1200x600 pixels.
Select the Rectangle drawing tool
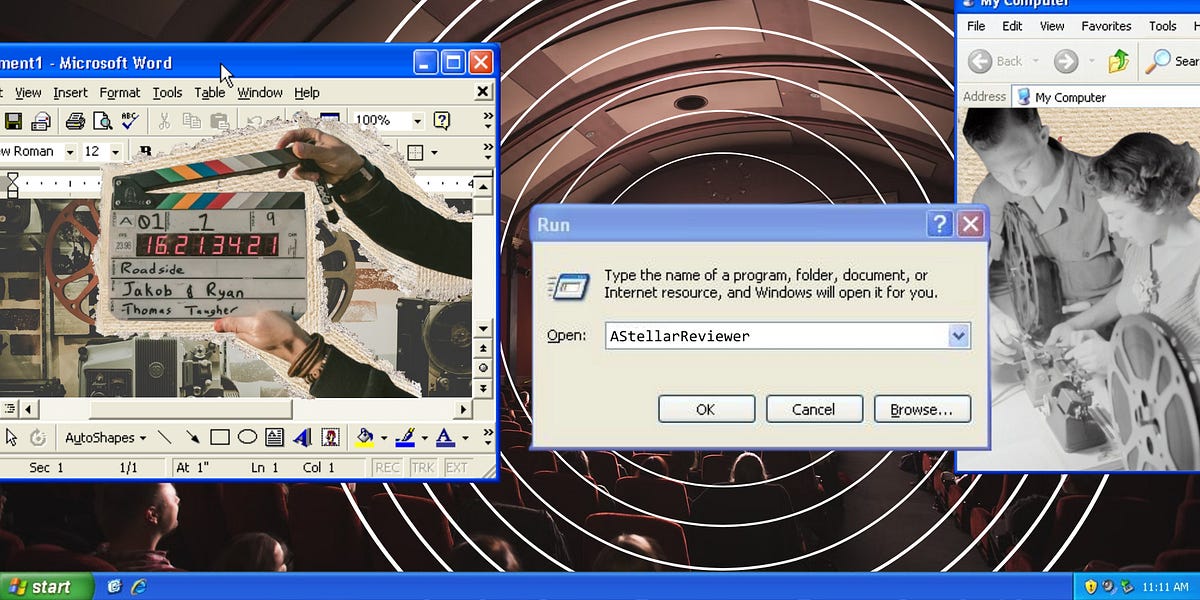coord(220,437)
